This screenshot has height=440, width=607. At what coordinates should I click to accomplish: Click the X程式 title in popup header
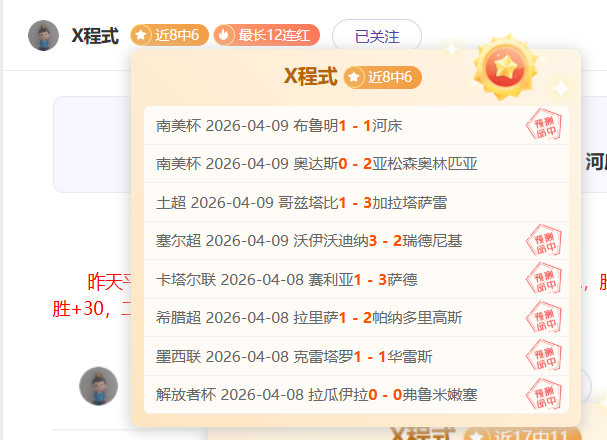pos(310,77)
